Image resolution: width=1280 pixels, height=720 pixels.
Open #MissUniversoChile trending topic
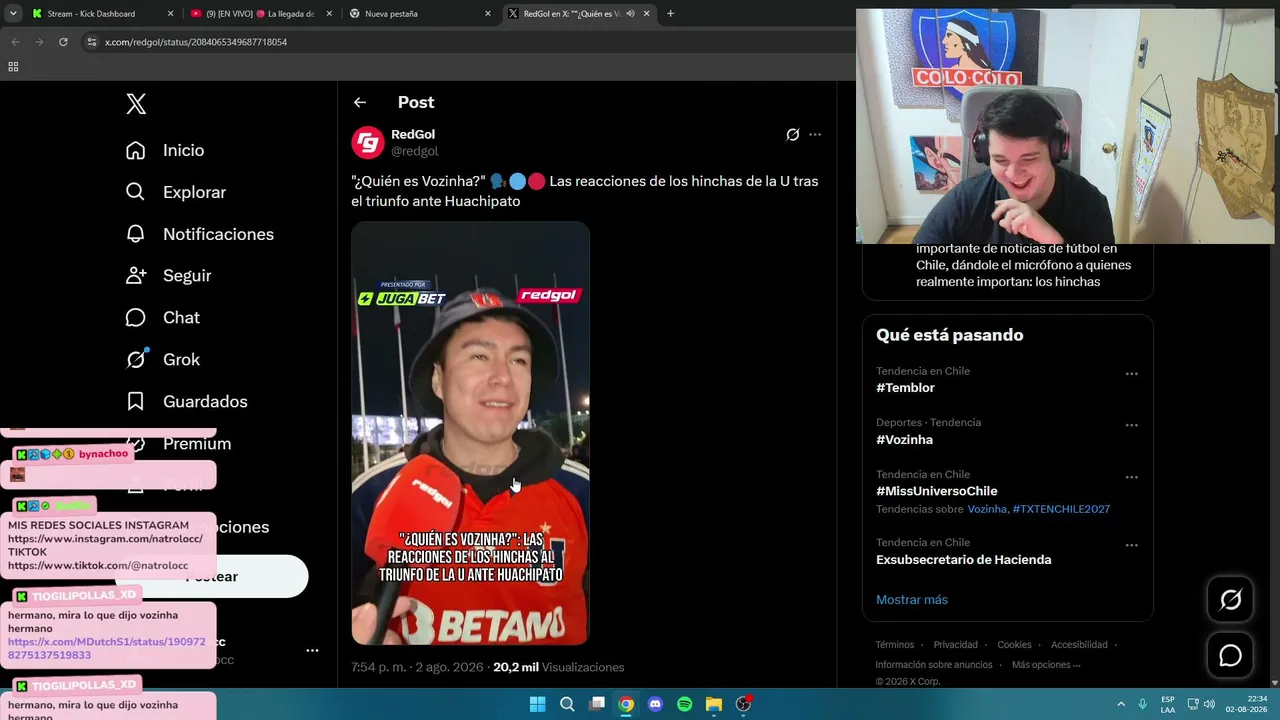(x=937, y=492)
